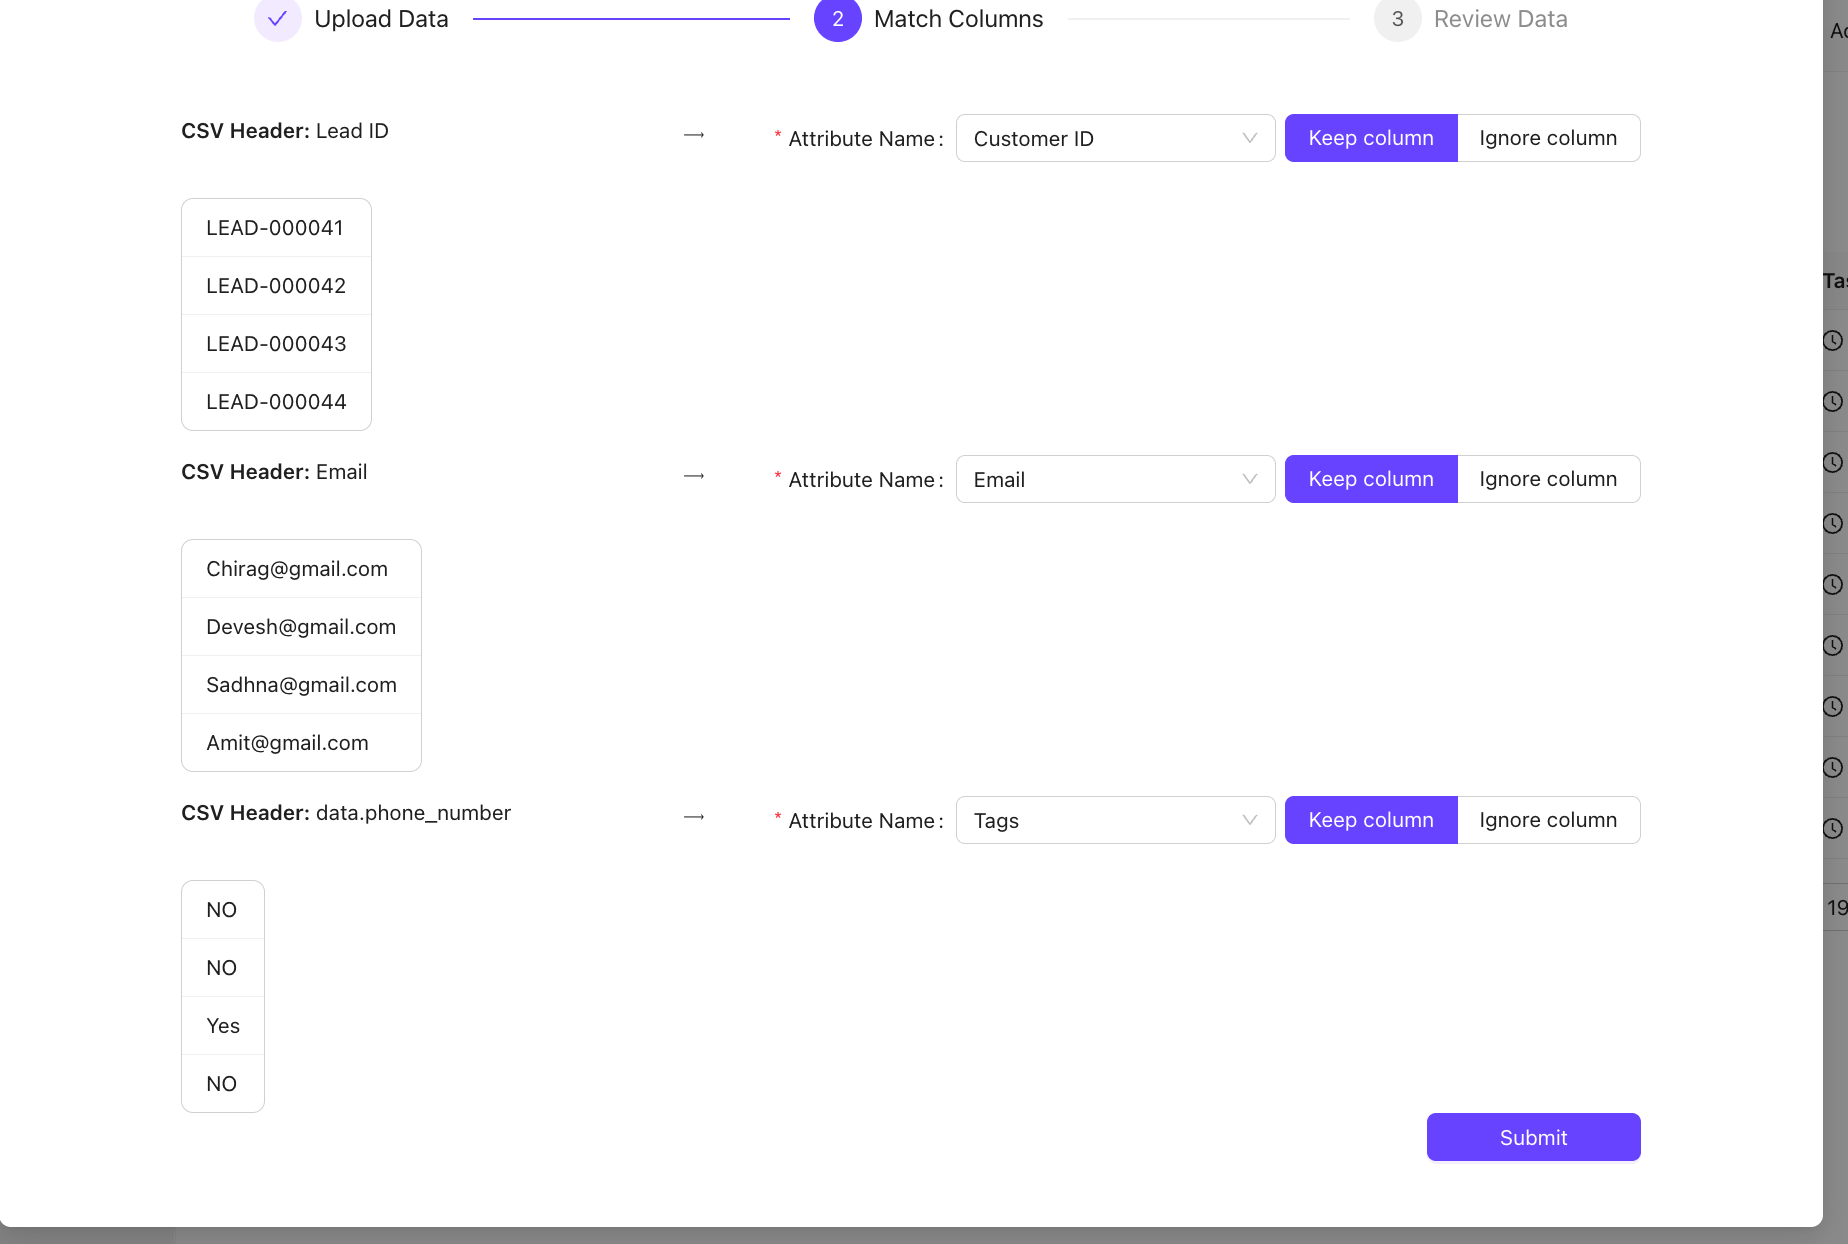1848x1244 pixels.
Task: Click the arrow icon beside Email header
Action: coord(694,476)
